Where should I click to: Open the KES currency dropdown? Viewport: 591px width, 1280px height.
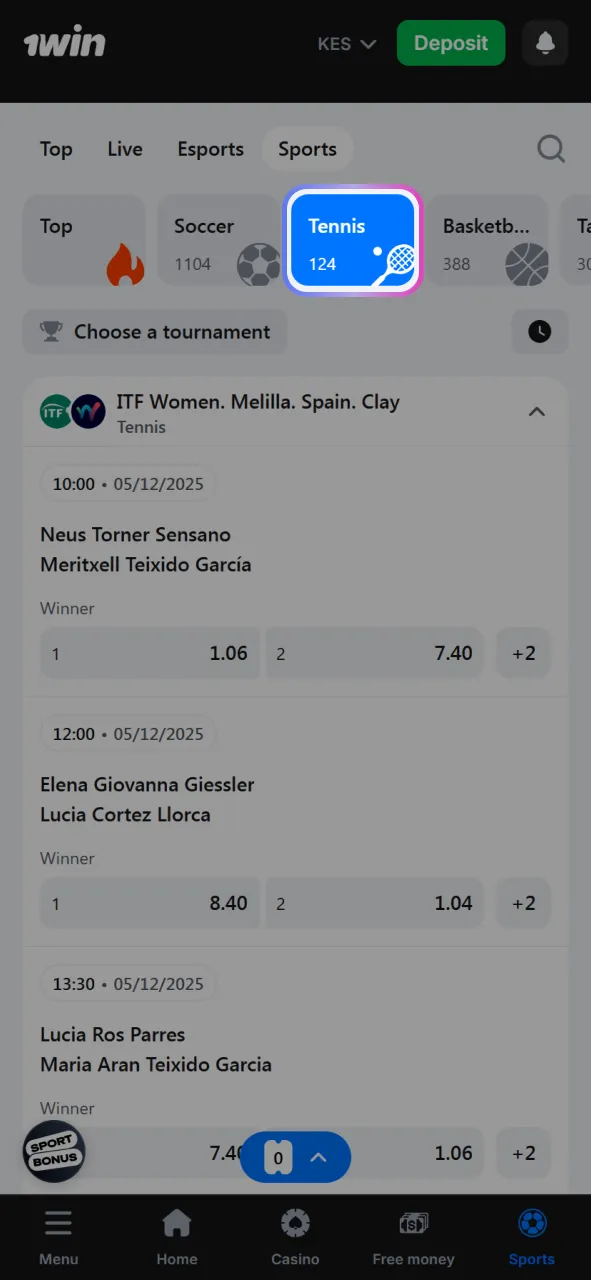point(345,43)
